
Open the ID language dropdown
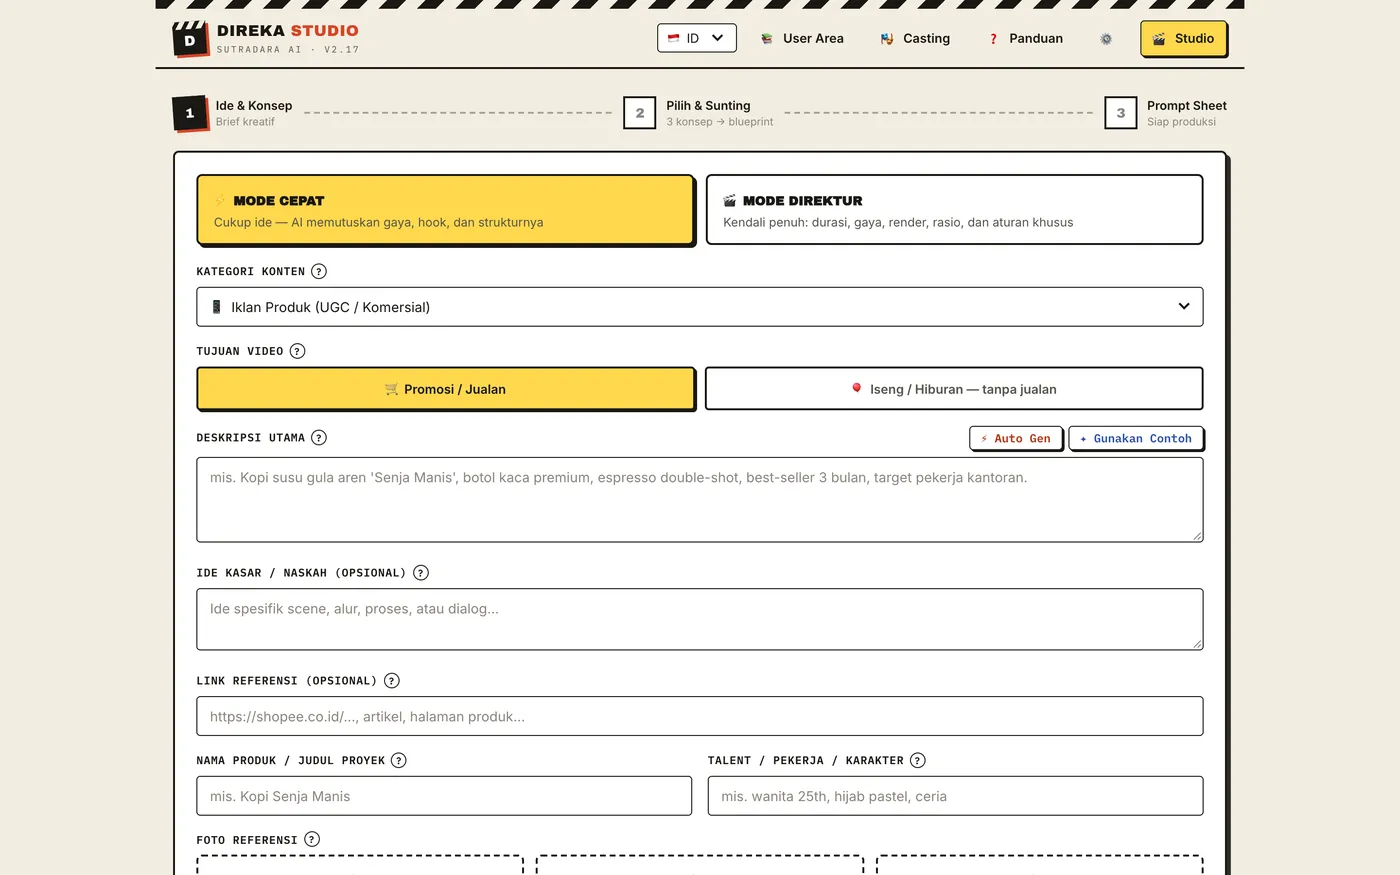tap(697, 38)
